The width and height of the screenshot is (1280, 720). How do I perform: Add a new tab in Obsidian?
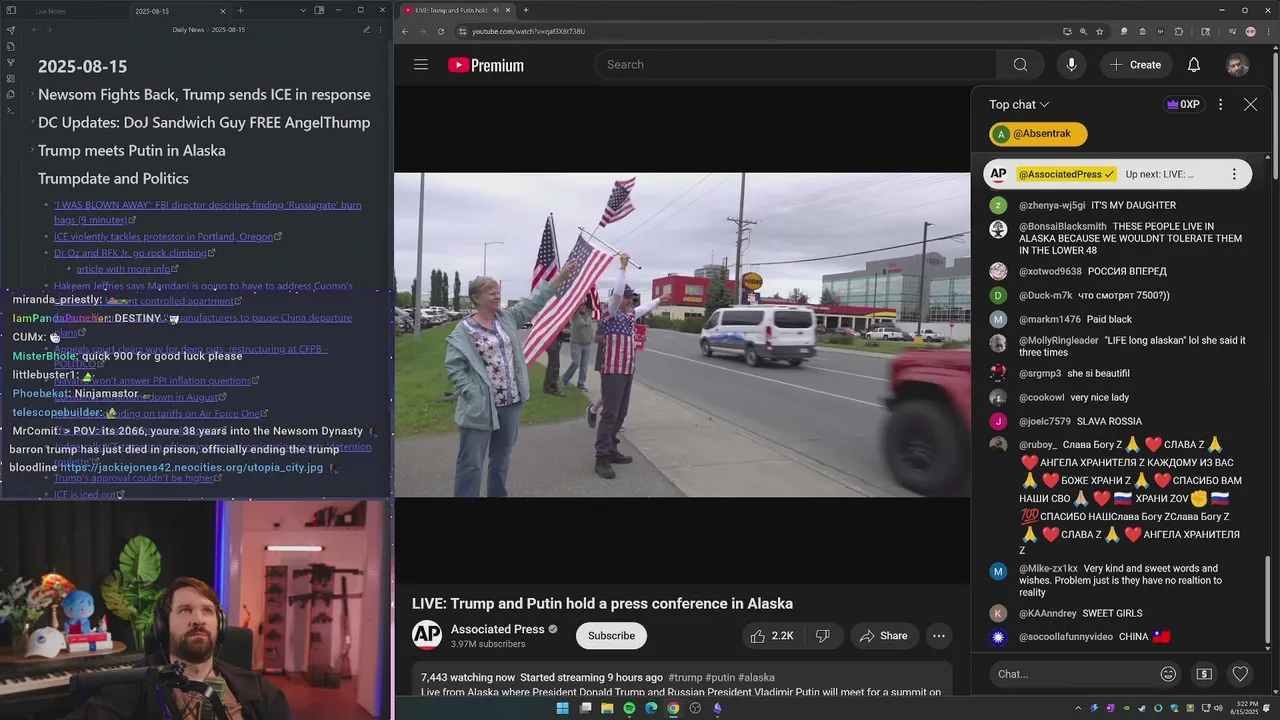(240, 10)
